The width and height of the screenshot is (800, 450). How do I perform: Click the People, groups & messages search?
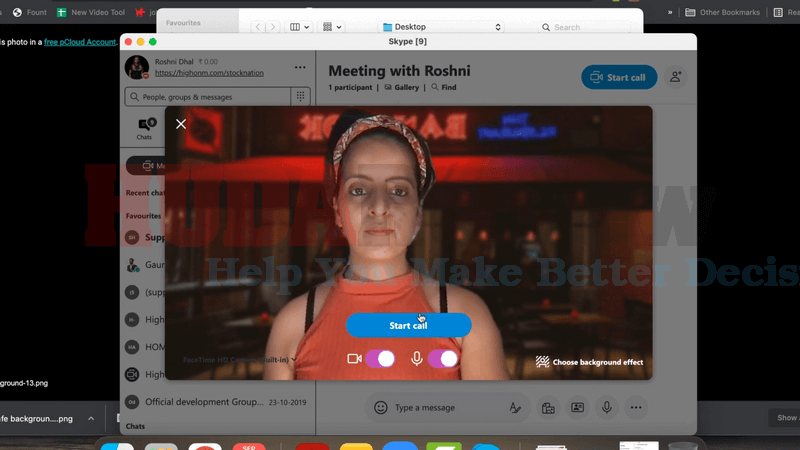[208, 96]
